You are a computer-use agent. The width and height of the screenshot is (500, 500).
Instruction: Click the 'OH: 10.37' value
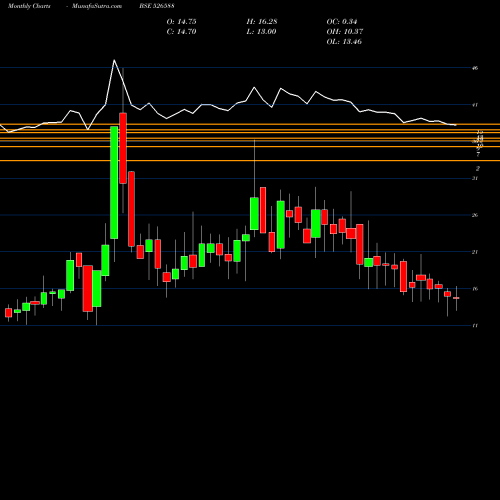click(x=345, y=32)
